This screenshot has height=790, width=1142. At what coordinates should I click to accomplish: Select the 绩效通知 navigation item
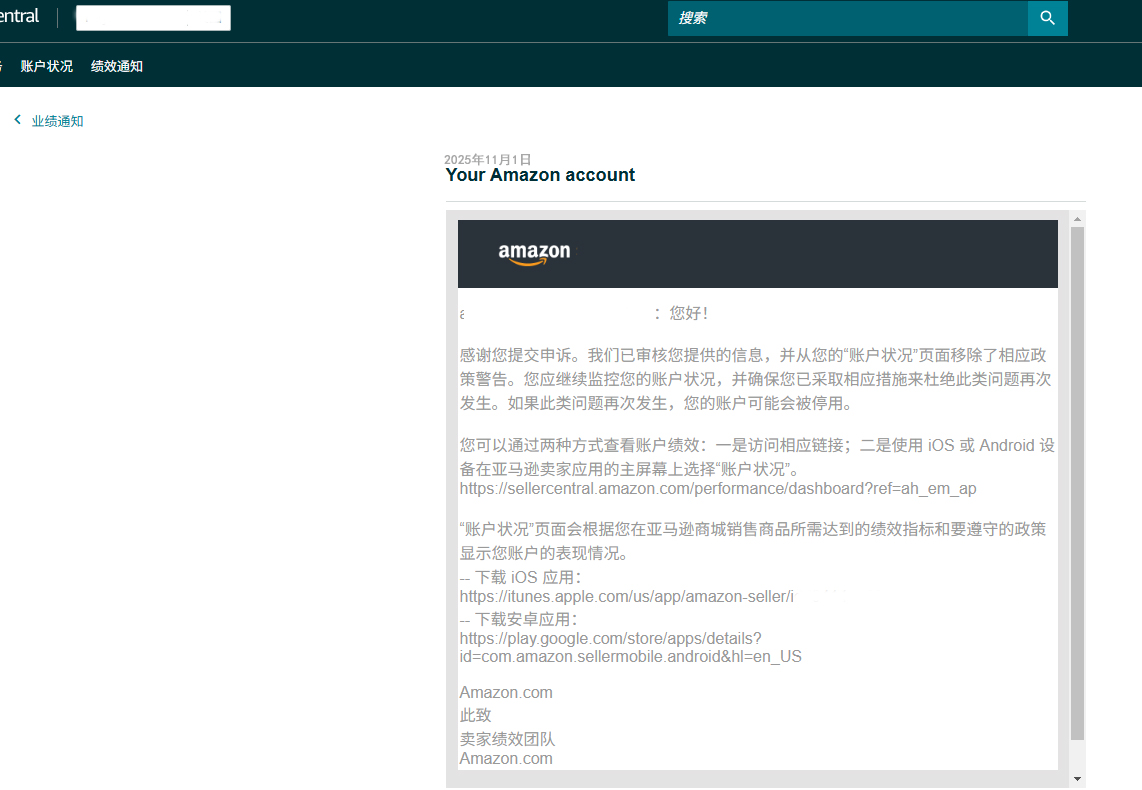117,65
